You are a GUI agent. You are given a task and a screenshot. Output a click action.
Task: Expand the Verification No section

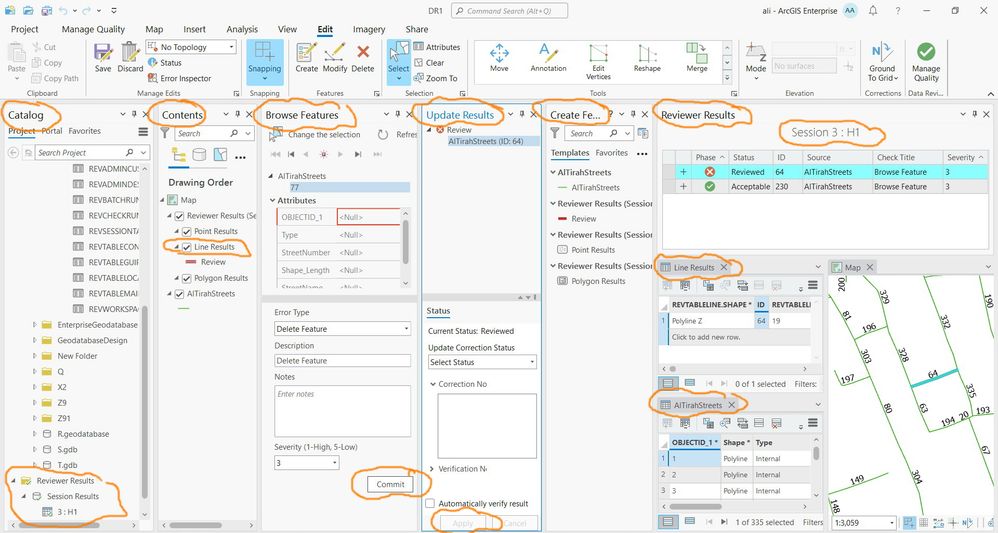432,469
